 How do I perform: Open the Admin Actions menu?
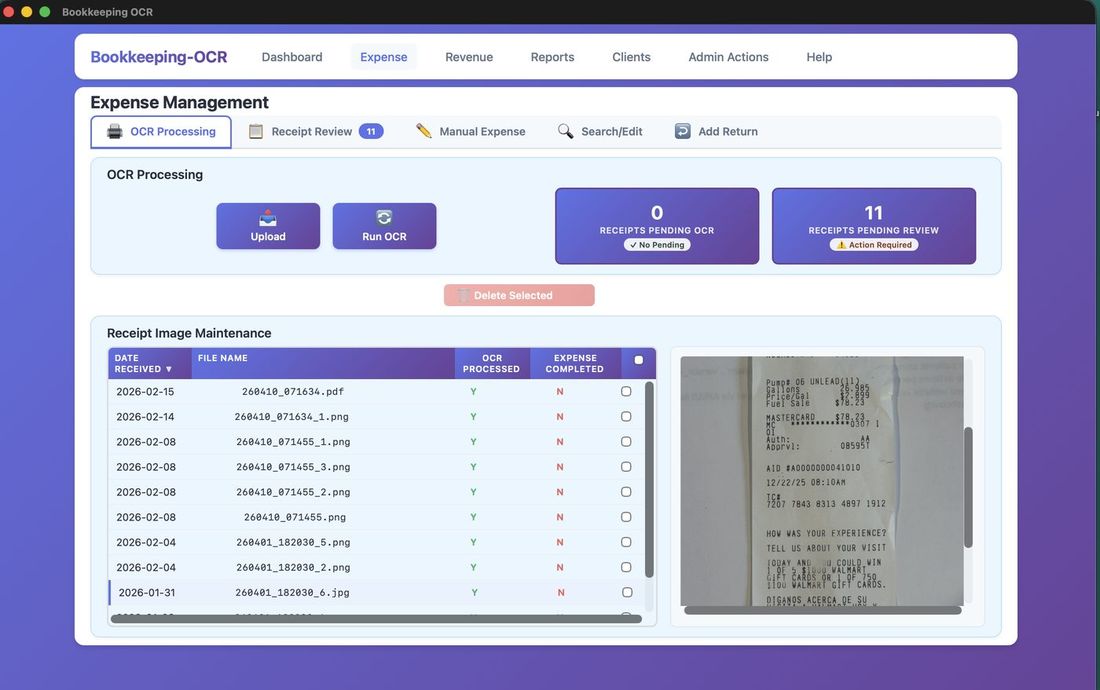pos(727,57)
